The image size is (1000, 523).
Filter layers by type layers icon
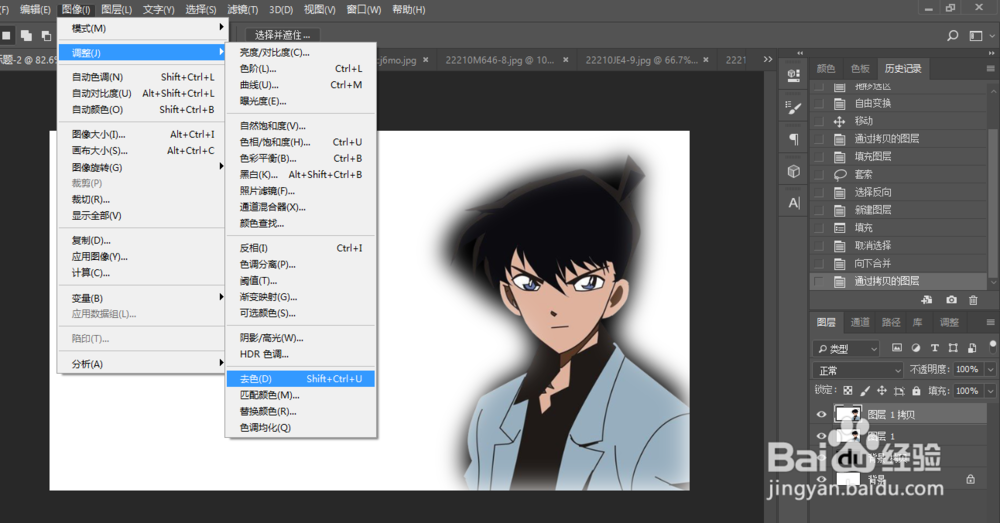pyautogui.click(x=934, y=348)
